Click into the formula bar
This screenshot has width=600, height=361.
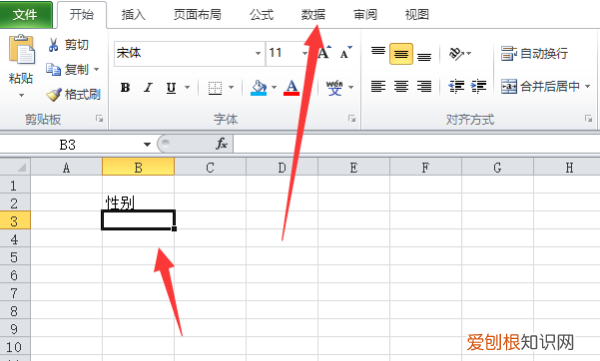point(416,144)
